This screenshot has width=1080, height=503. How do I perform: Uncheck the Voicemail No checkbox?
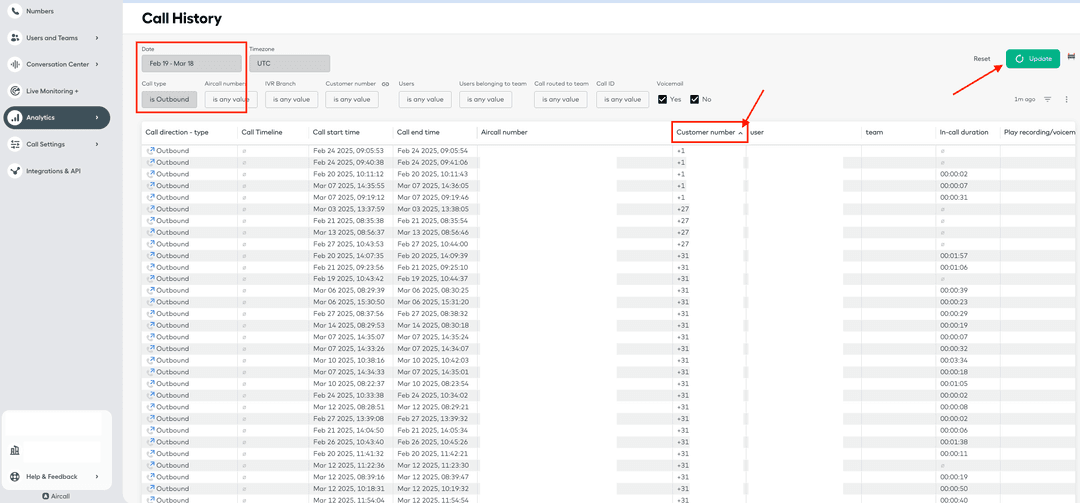[x=694, y=99]
